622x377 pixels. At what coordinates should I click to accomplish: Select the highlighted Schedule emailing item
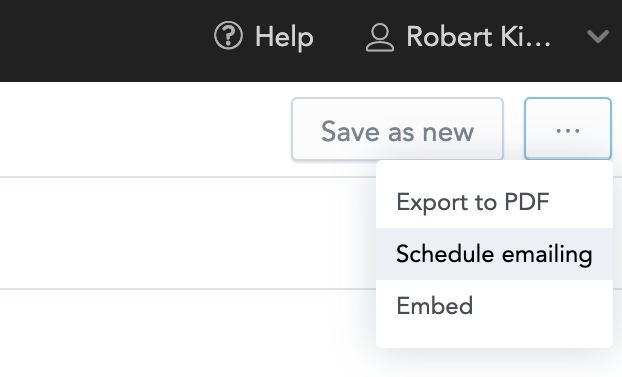click(494, 254)
